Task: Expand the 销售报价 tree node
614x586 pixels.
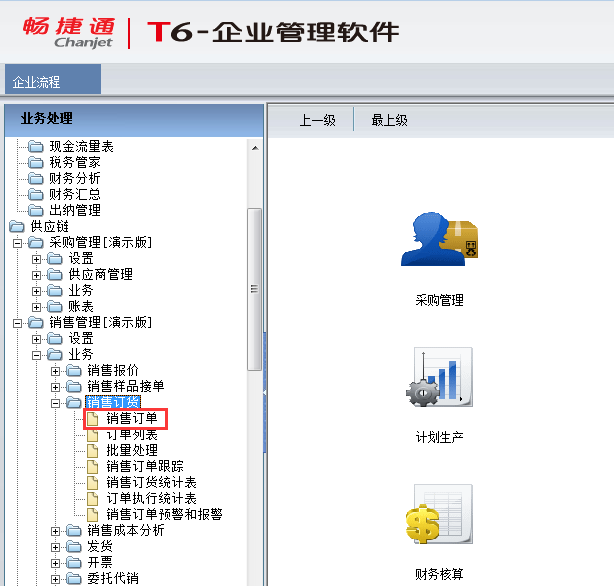Action: (x=56, y=371)
